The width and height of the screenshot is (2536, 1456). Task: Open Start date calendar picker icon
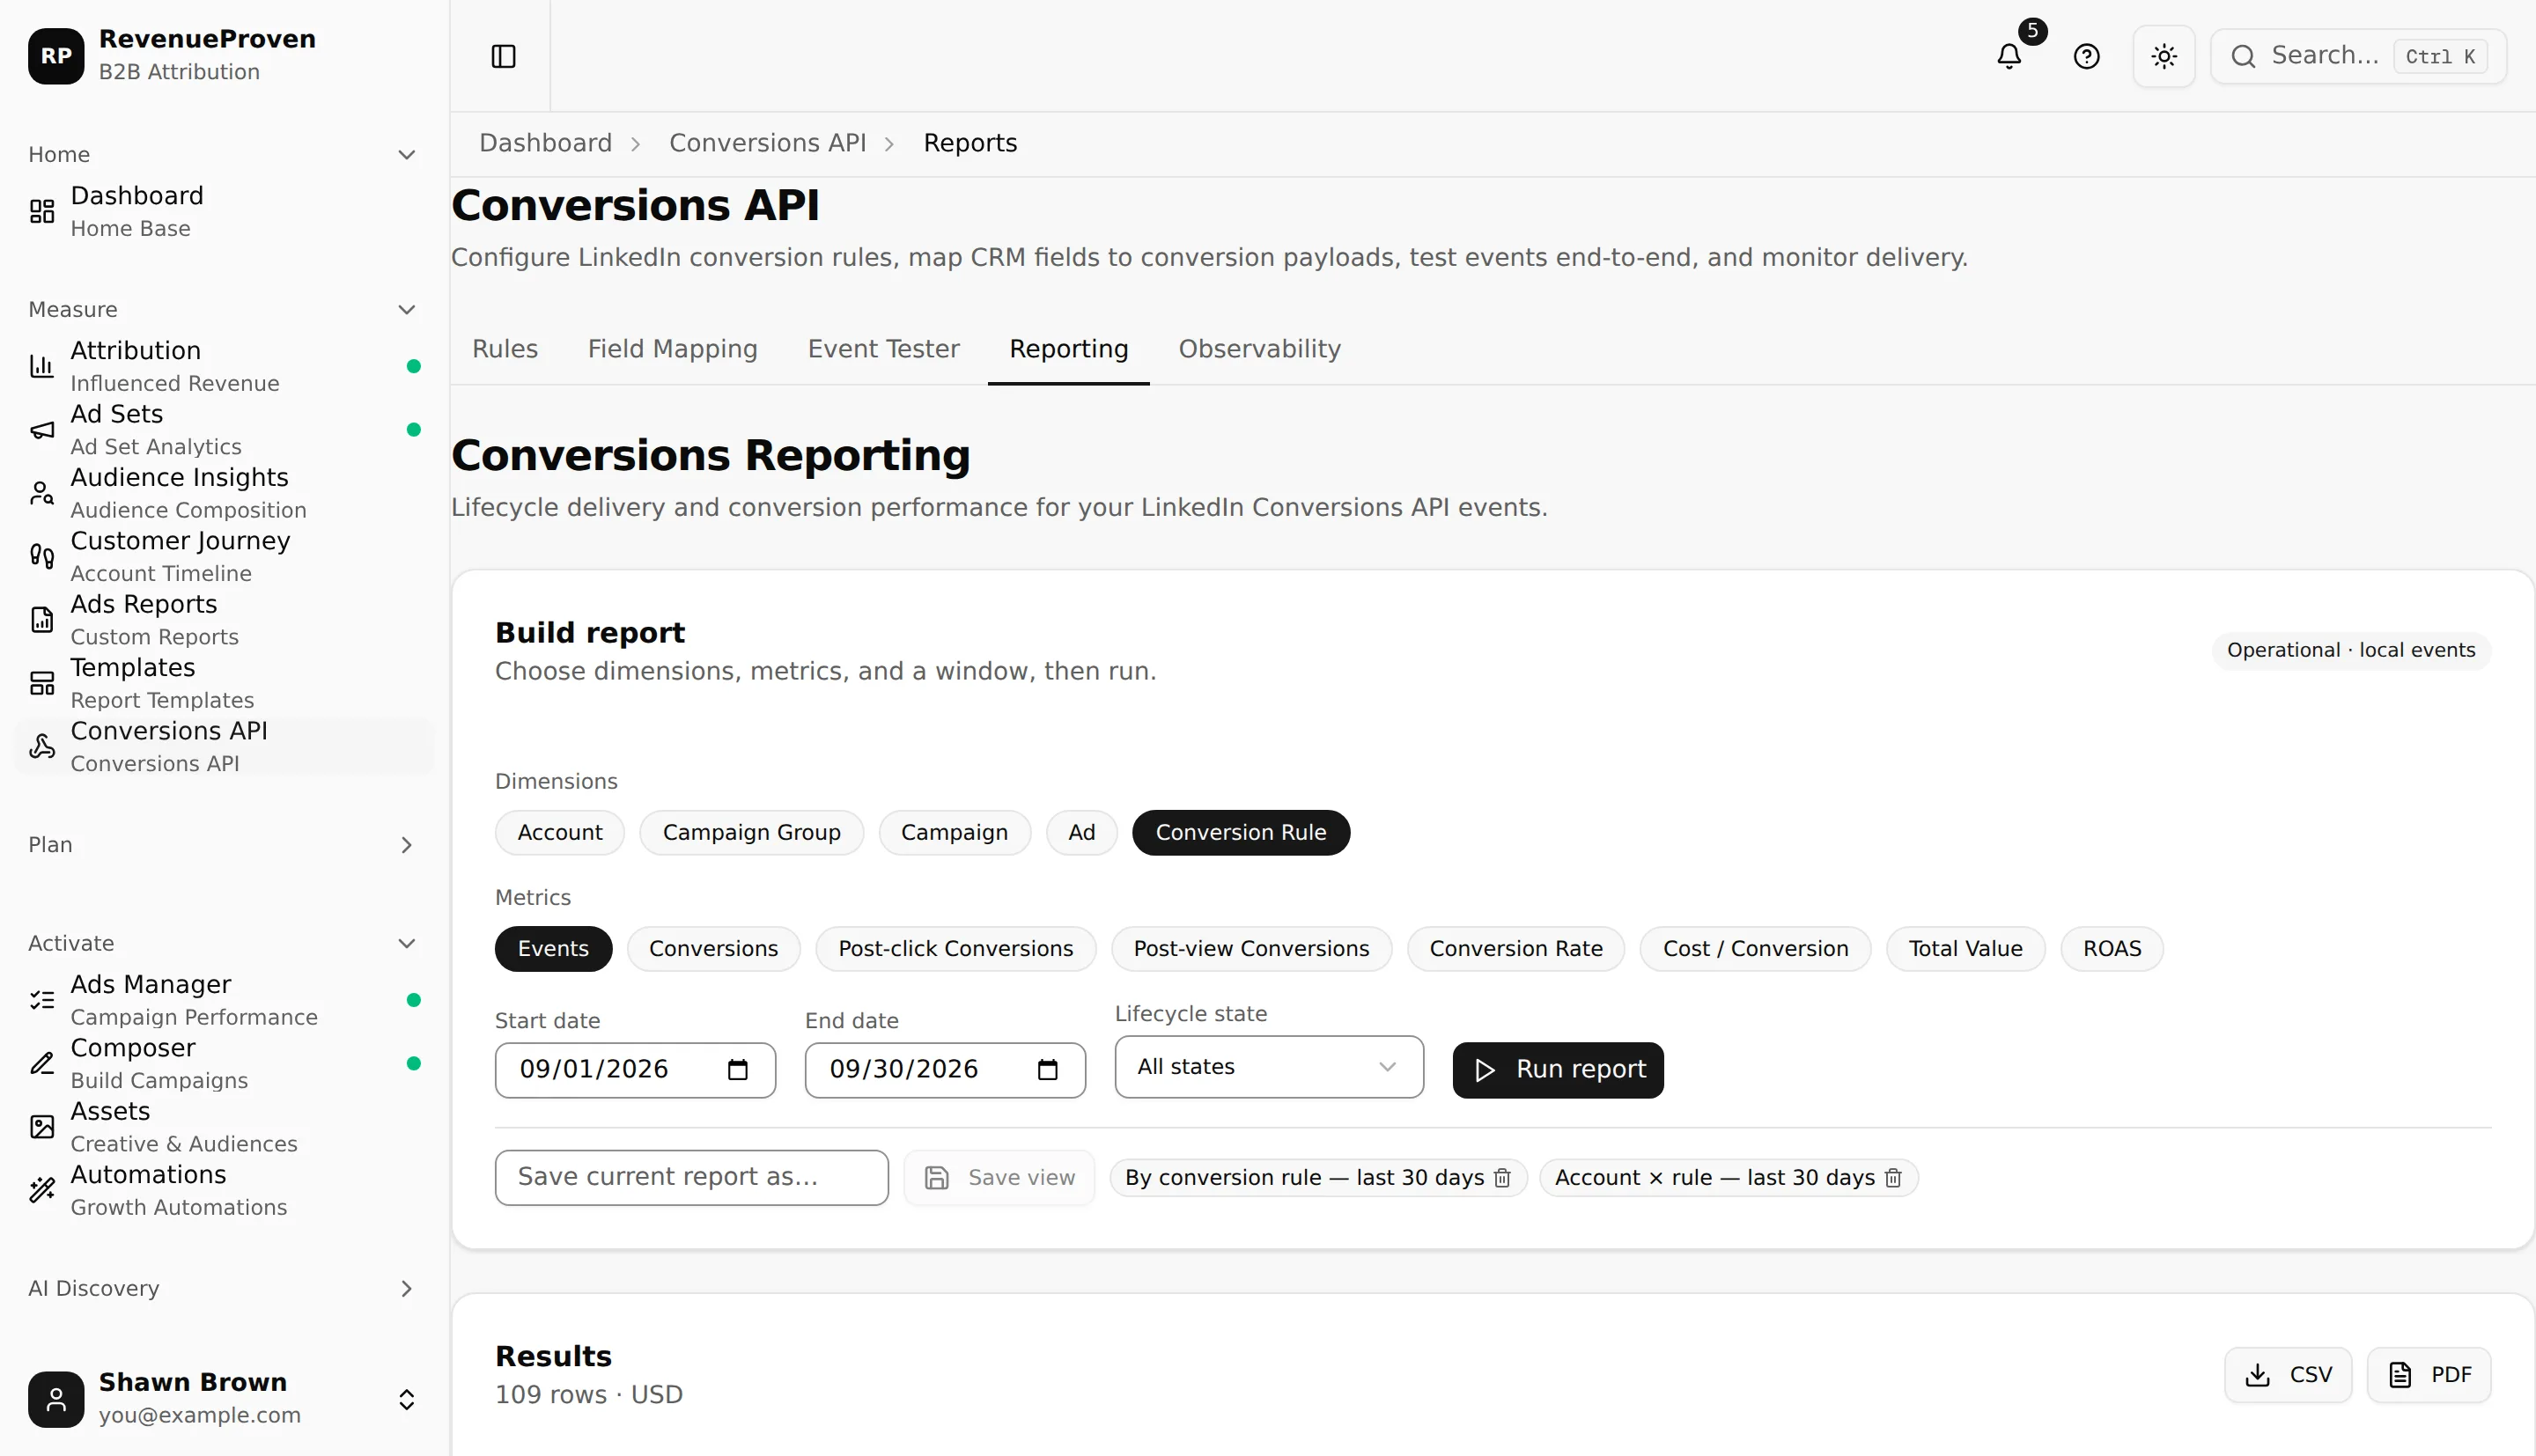click(x=738, y=1070)
